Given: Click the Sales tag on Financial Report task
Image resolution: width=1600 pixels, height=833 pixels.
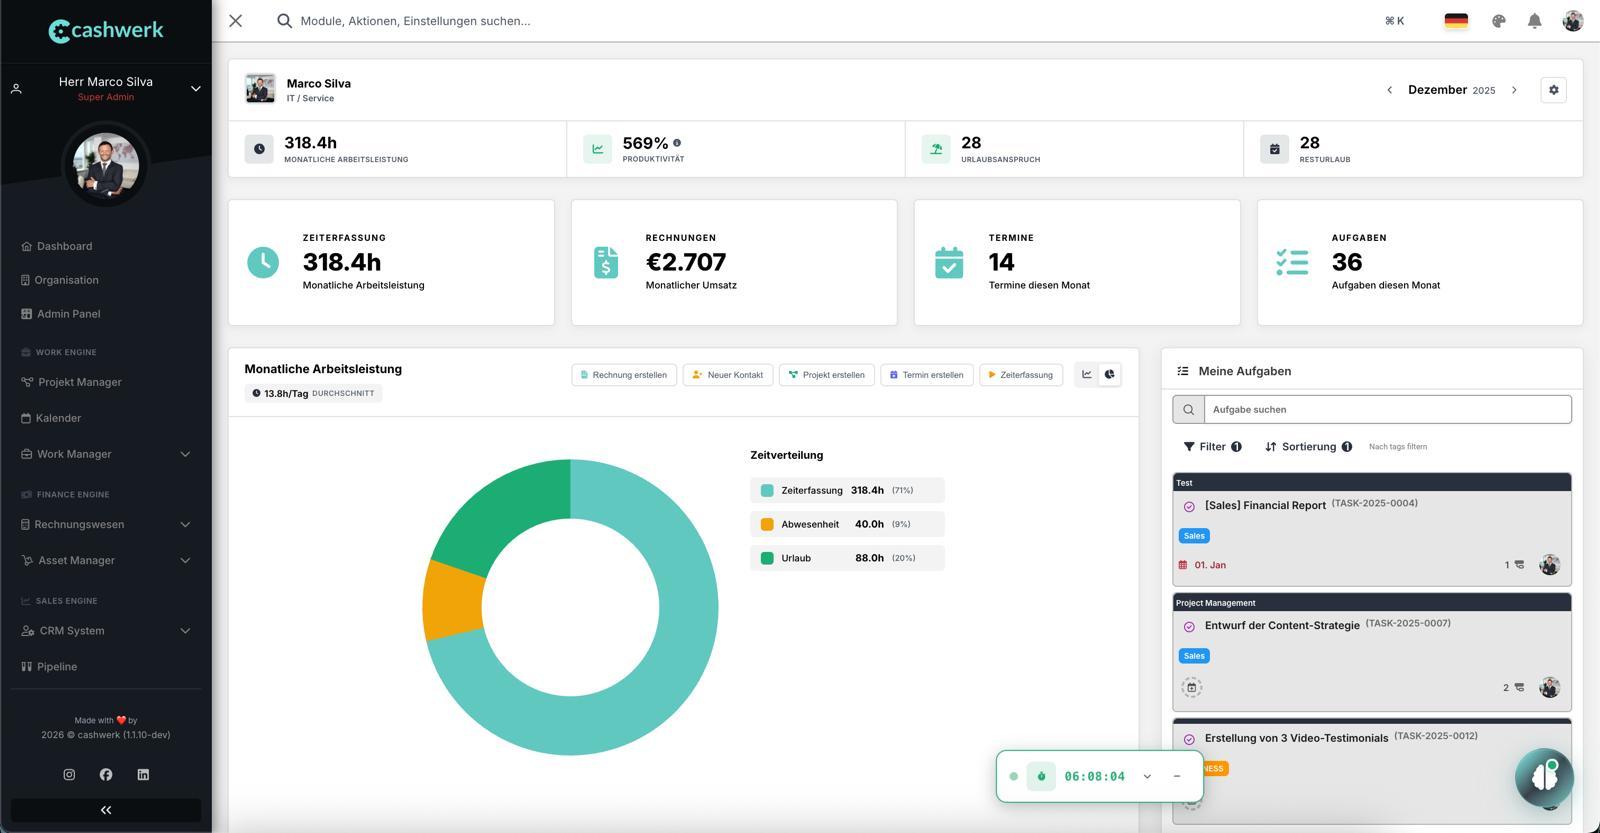Looking at the screenshot, I should [1194, 536].
